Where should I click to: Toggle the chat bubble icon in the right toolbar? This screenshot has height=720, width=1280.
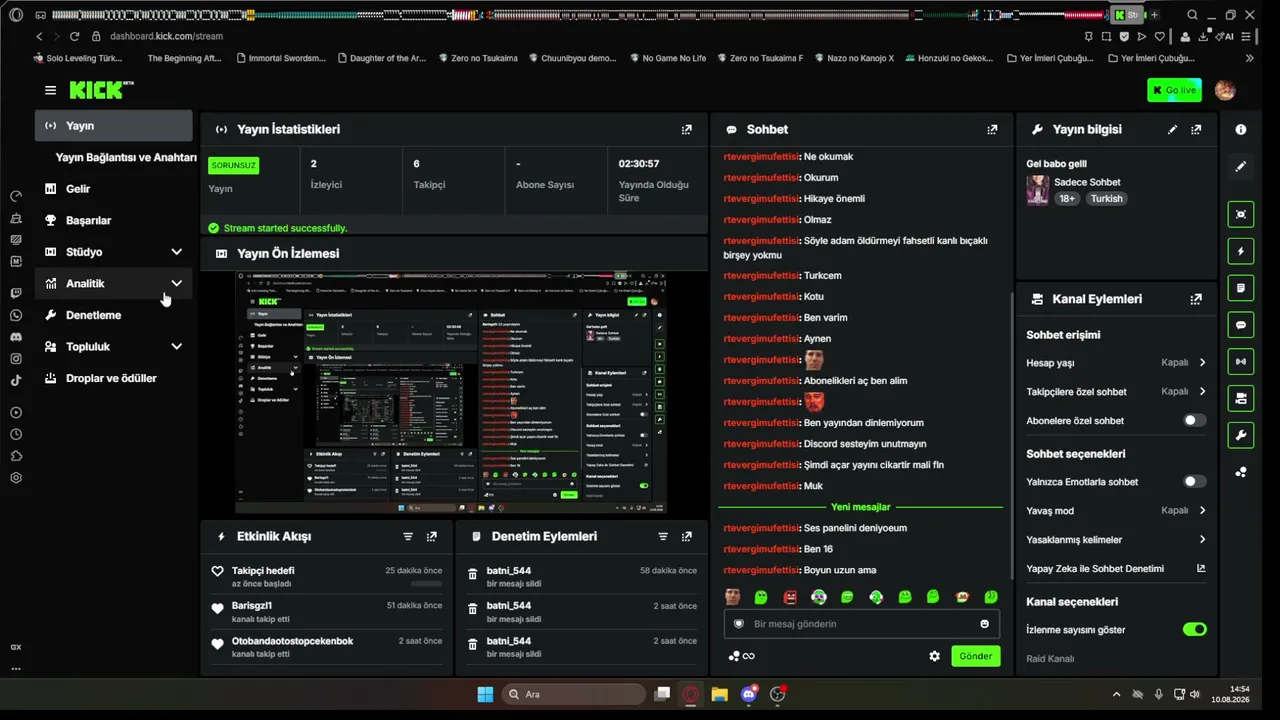1241,325
